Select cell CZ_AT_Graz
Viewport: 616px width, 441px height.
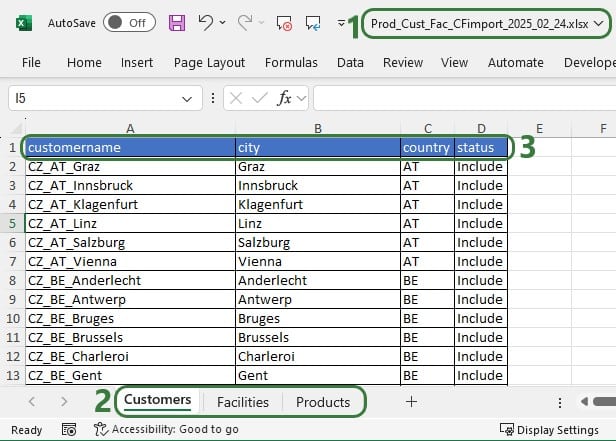[130, 167]
